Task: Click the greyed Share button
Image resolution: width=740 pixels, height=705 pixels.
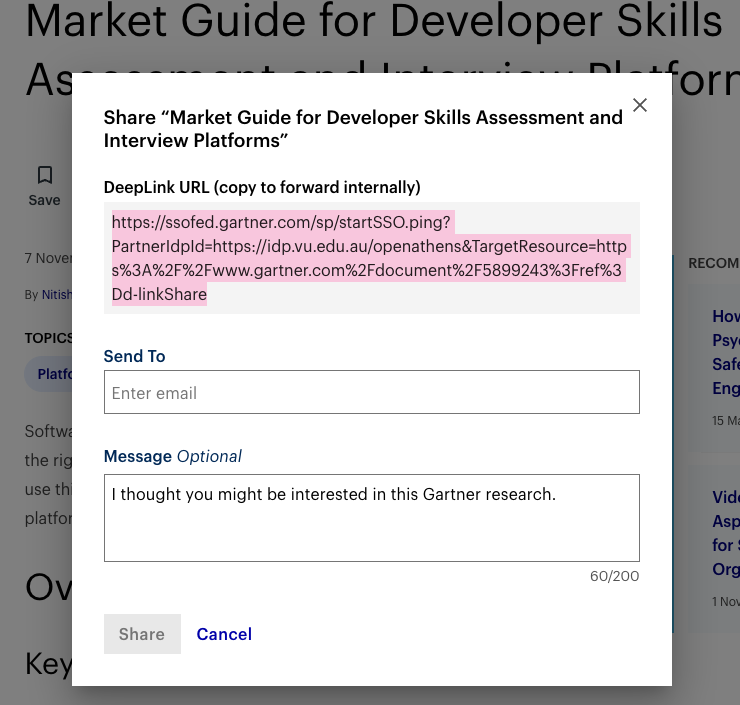Action: tap(142, 634)
